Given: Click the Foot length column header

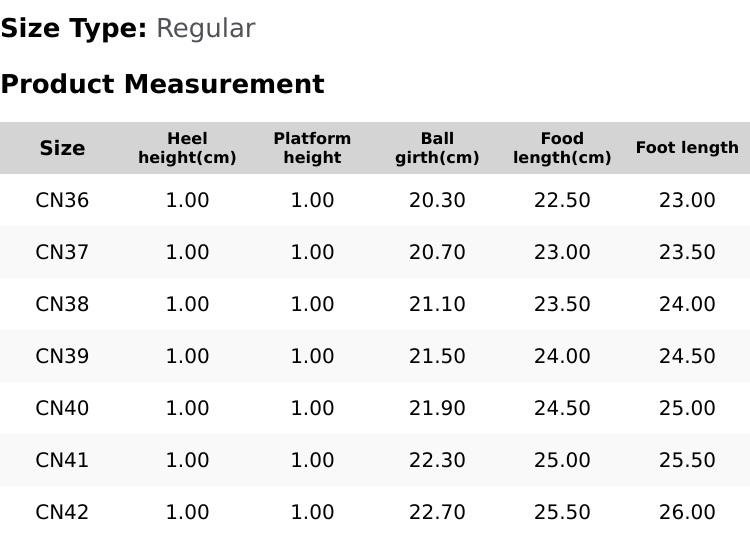Looking at the screenshot, I should 687,148.
